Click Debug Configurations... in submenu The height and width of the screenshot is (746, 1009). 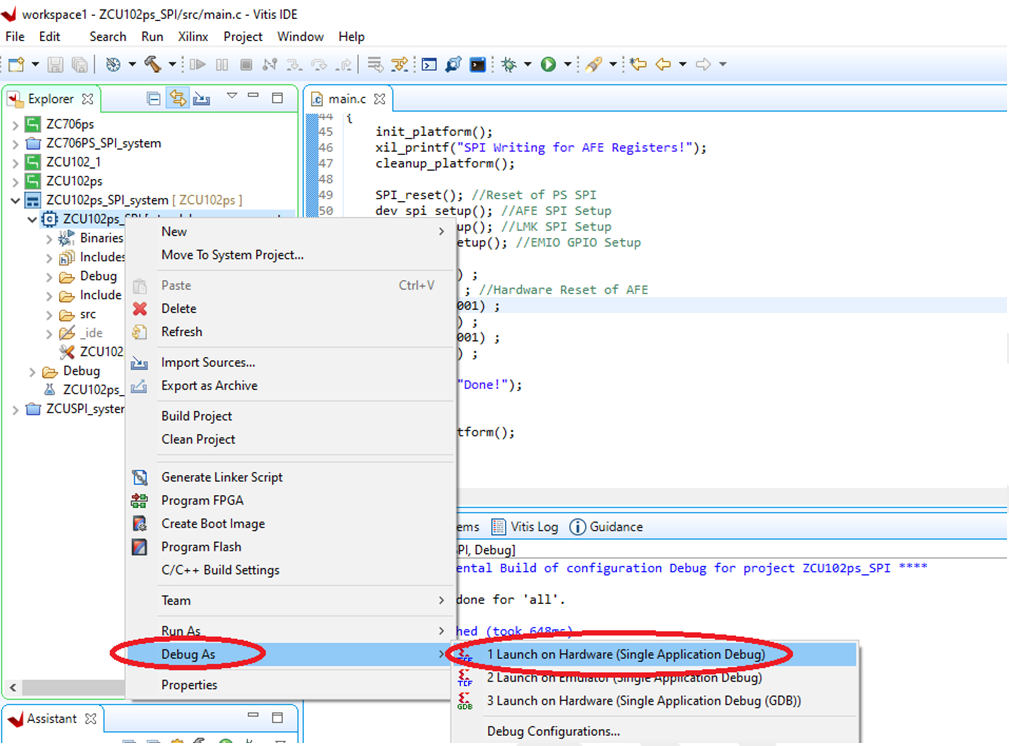[x=553, y=731]
